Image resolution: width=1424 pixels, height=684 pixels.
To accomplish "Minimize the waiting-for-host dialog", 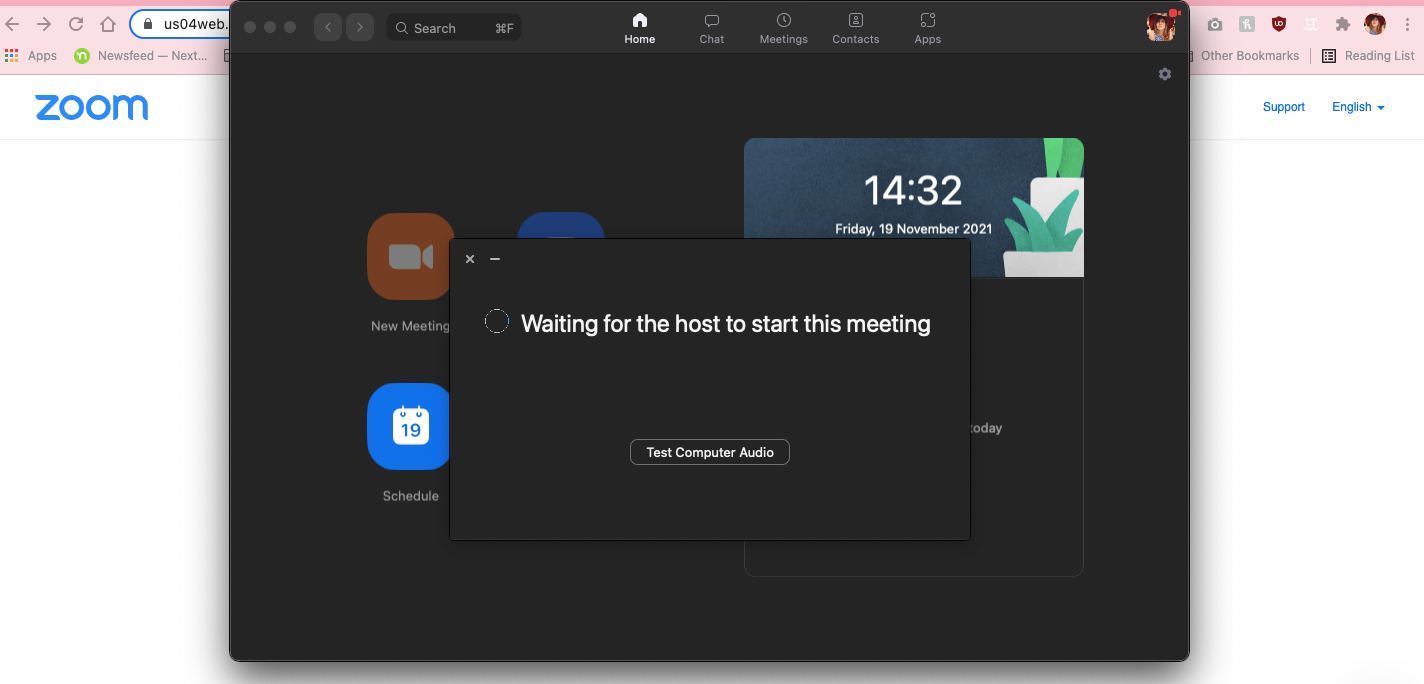I will tap(495, 259).
